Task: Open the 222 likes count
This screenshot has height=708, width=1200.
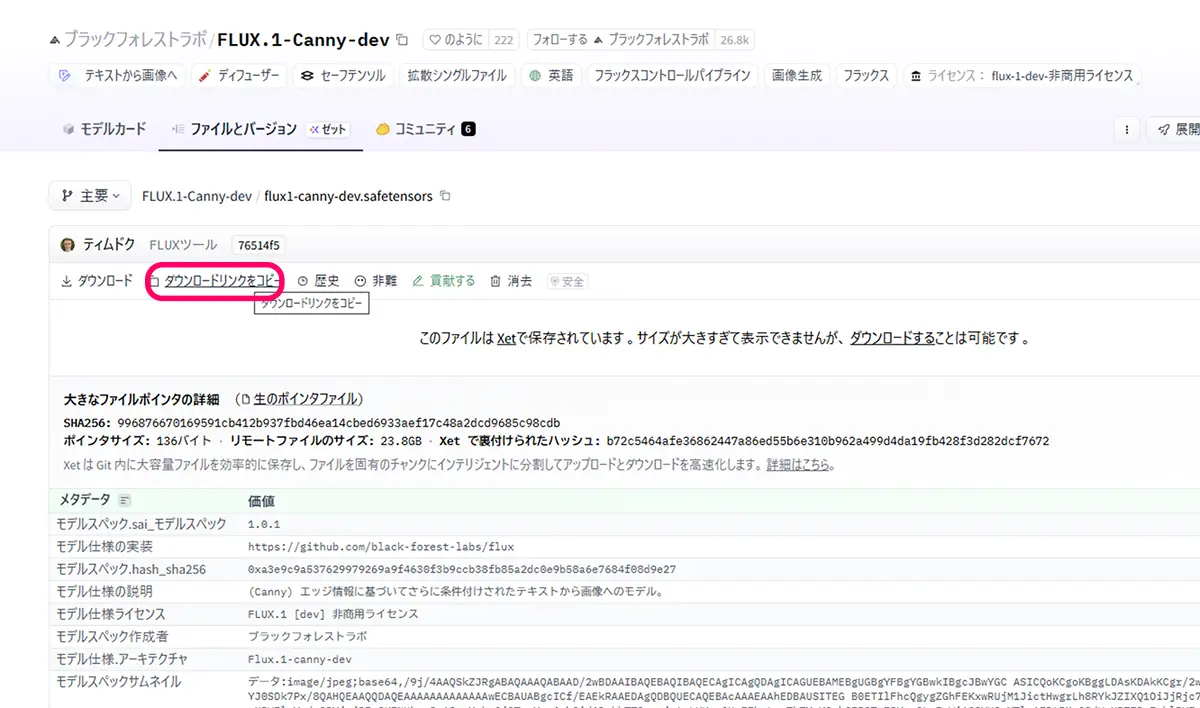Action: [504, 40]
